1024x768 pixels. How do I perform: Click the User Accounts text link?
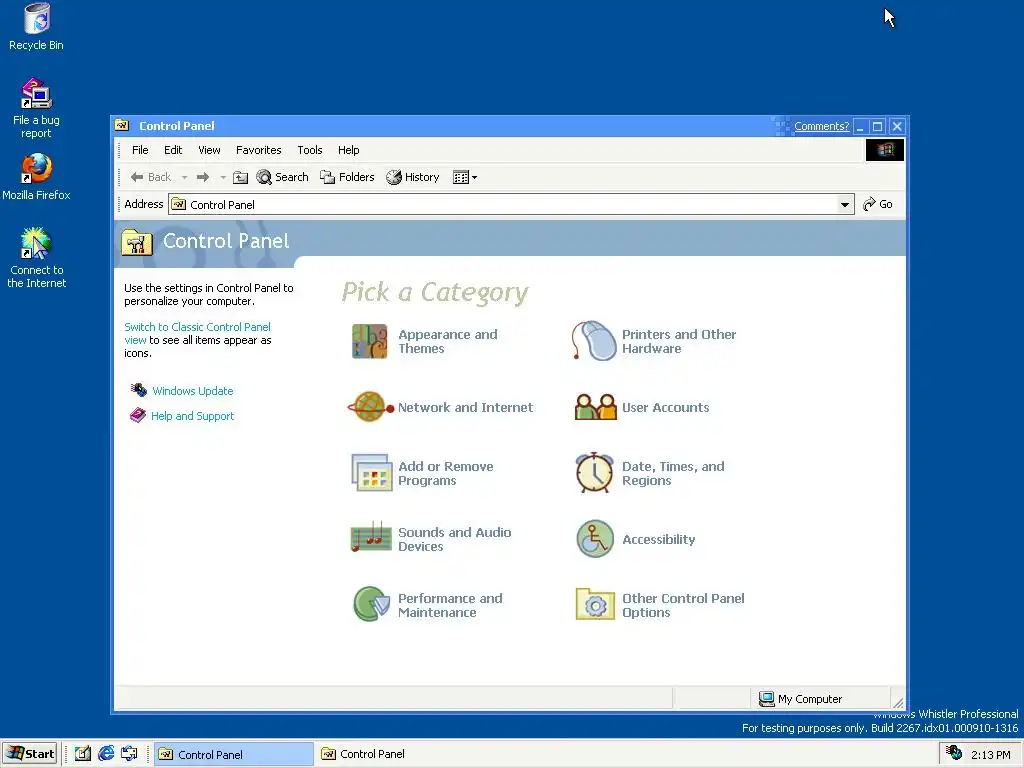tap(665, 407)
